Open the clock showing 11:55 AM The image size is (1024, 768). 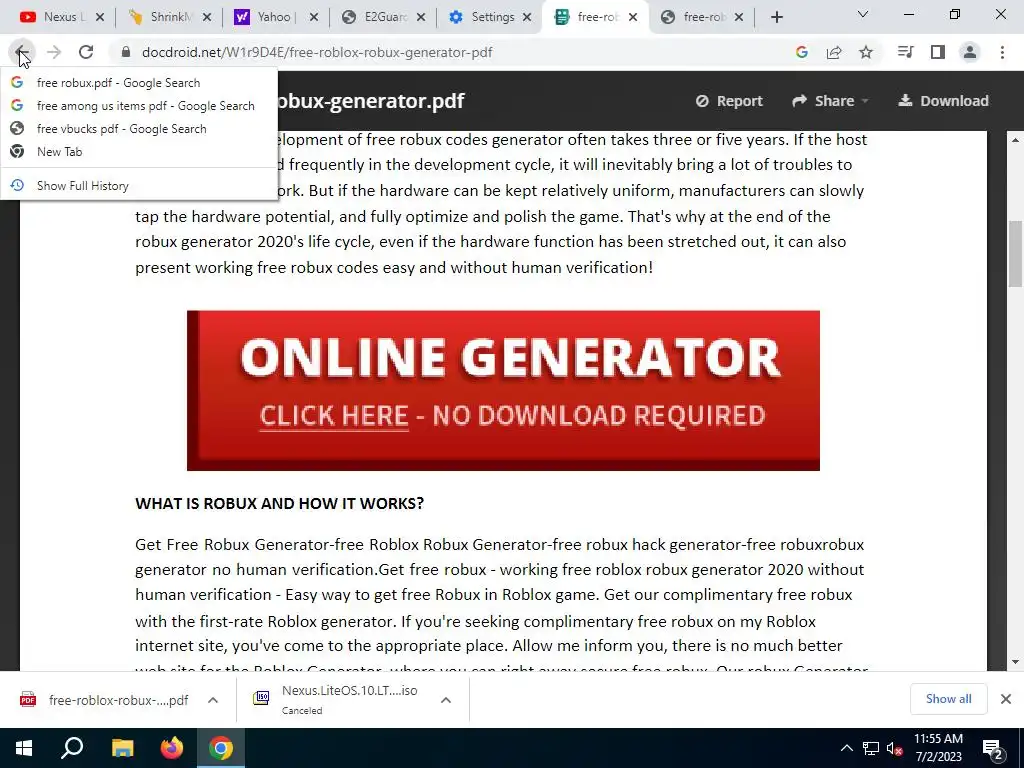[938, 748]
